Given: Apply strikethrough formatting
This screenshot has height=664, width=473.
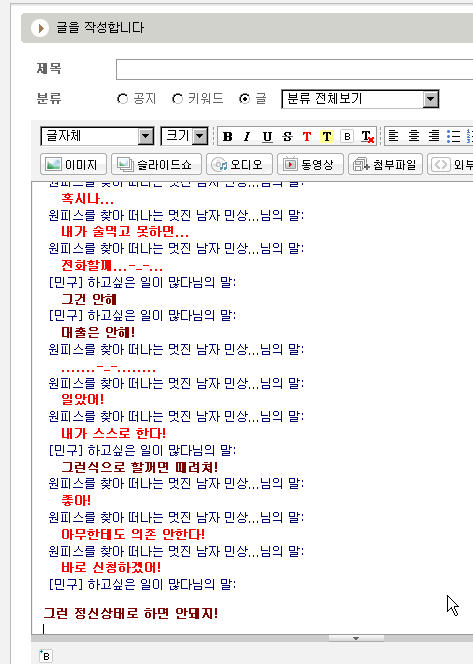Looking at the screenshot, I should pyautogui.click(x=287, y=136).
